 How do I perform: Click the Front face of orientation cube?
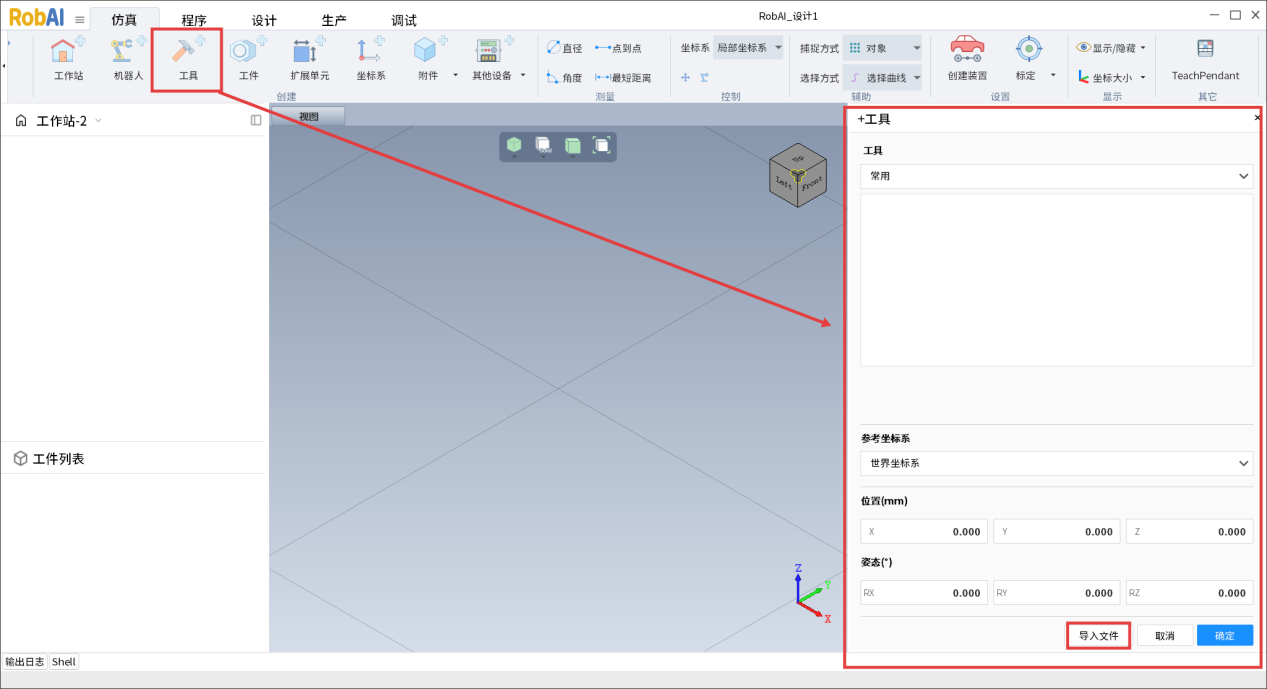click(x=811, y=184)
